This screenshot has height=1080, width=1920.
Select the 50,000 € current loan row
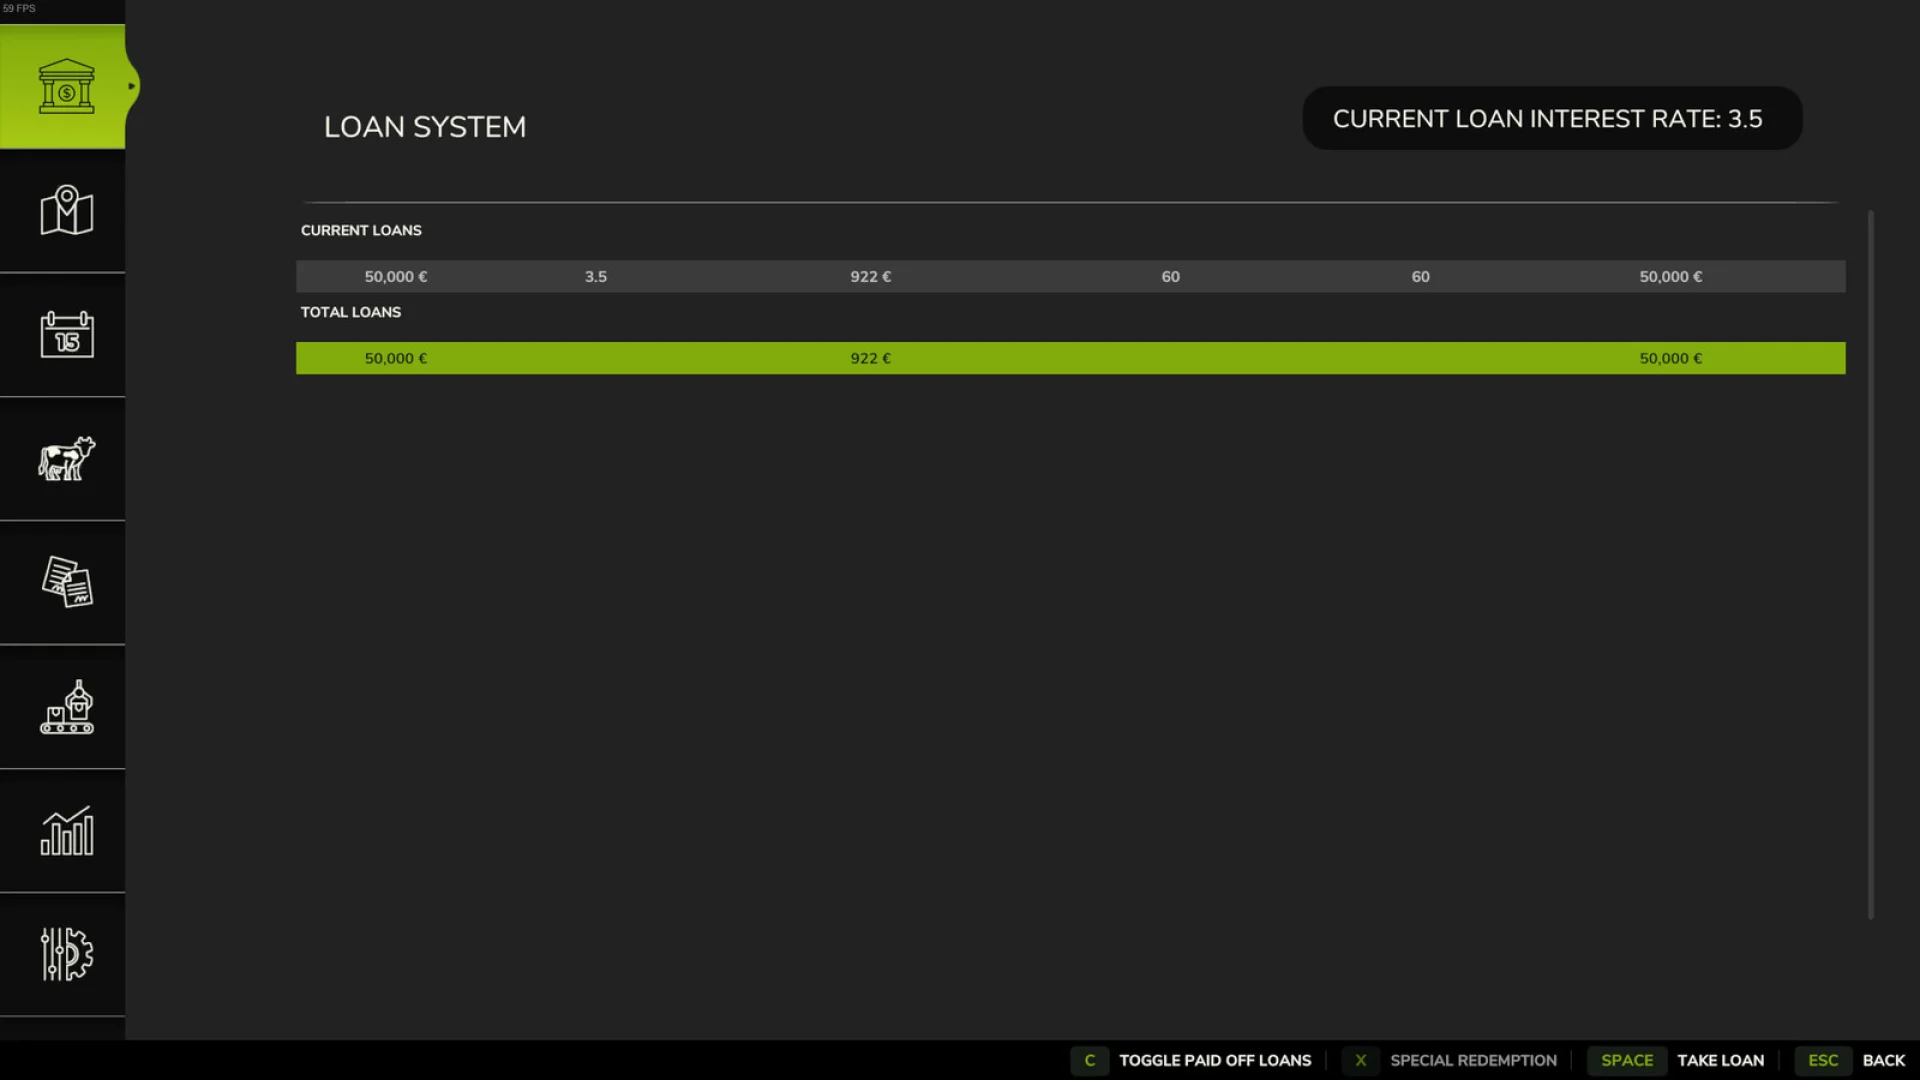point(1070,276)
